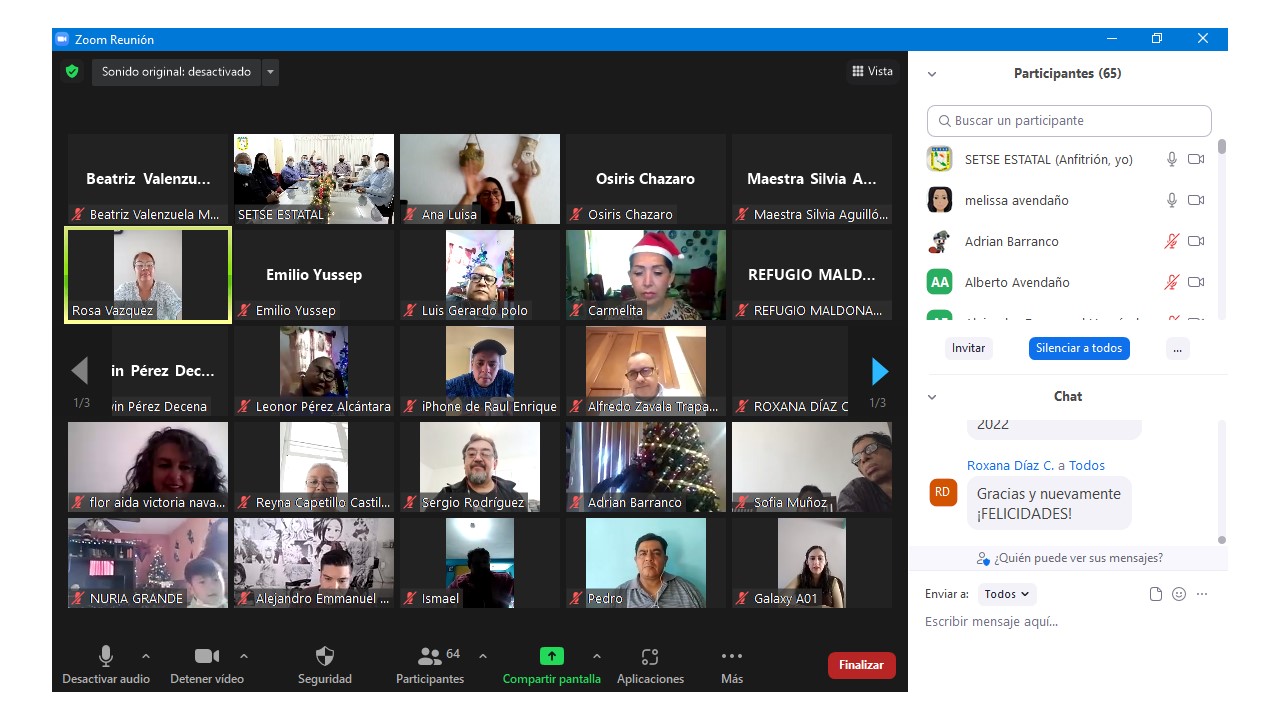Toggle melissa avendaño camera icon
The image size is (1280, 720).
tap(1196, 200)
